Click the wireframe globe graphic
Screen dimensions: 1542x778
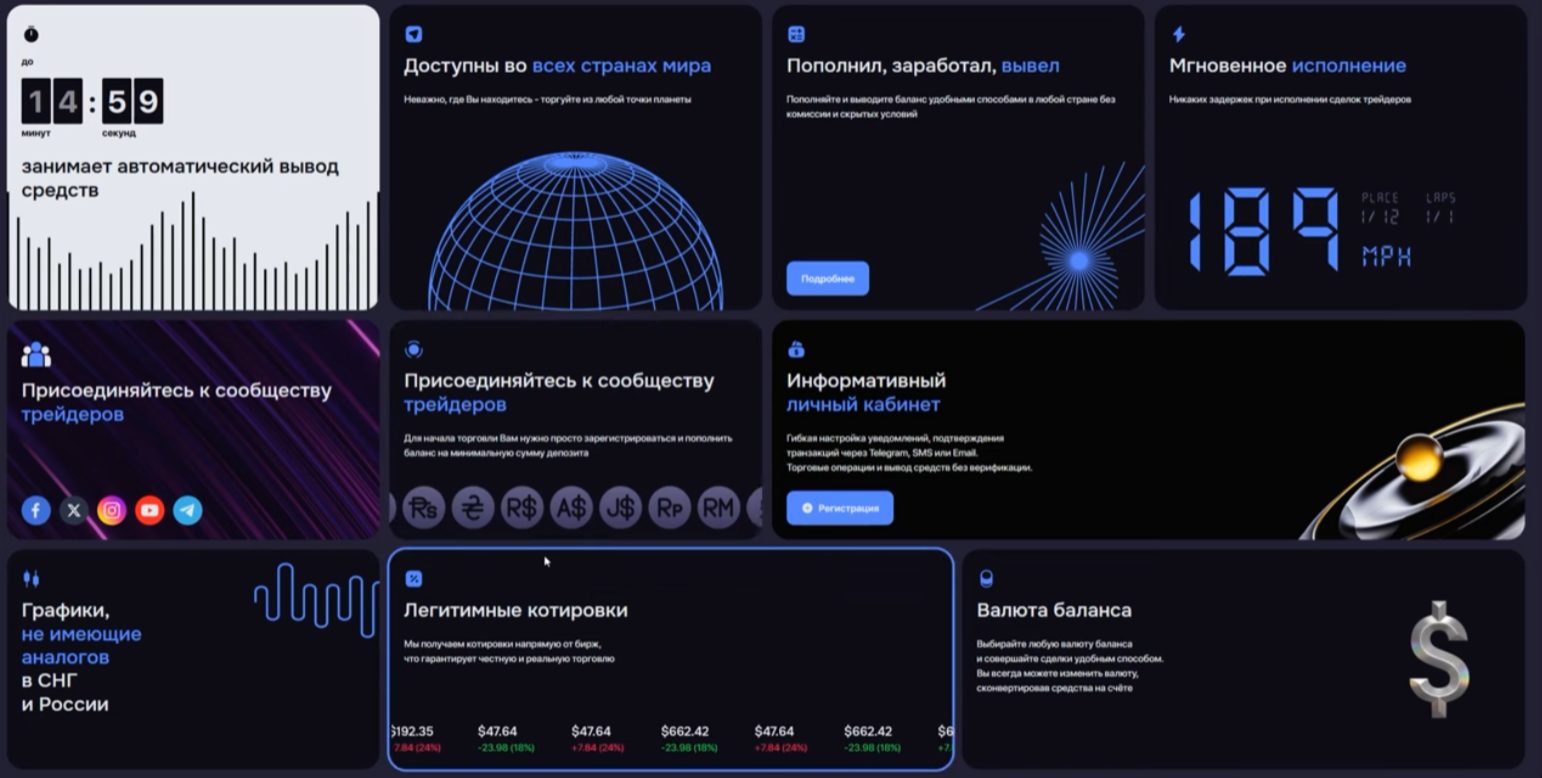pyautogui.click(x=575, y=232)
